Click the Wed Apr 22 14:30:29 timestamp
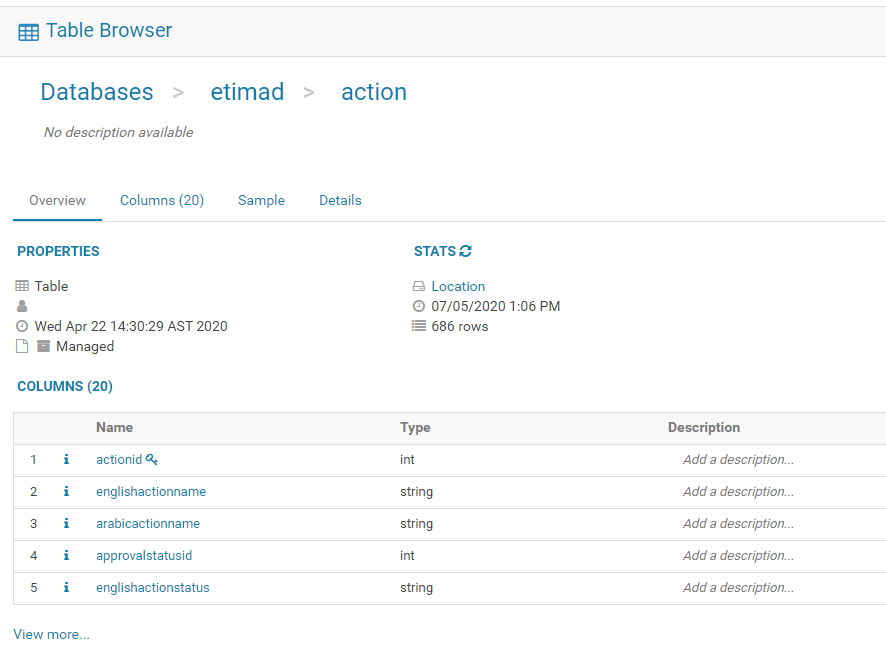This screenshot has width=886, height=648. pos(131,327)
